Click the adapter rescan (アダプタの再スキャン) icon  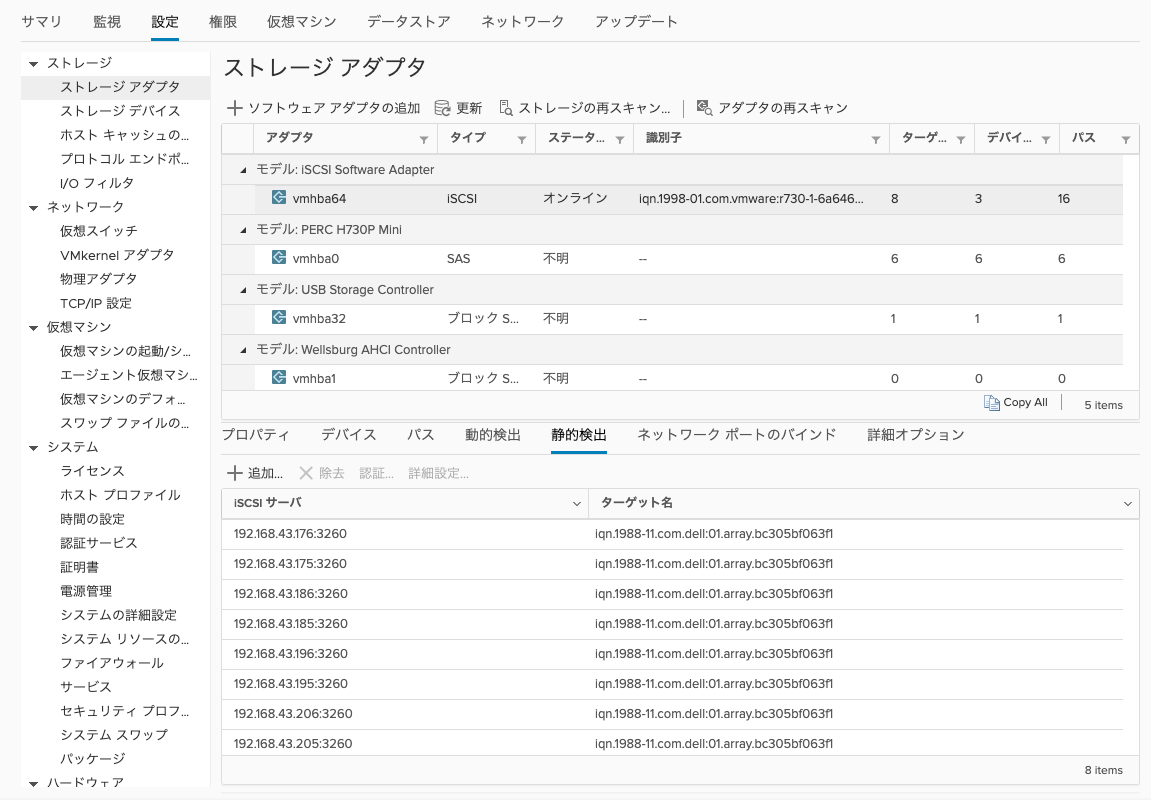pos(704,108)
